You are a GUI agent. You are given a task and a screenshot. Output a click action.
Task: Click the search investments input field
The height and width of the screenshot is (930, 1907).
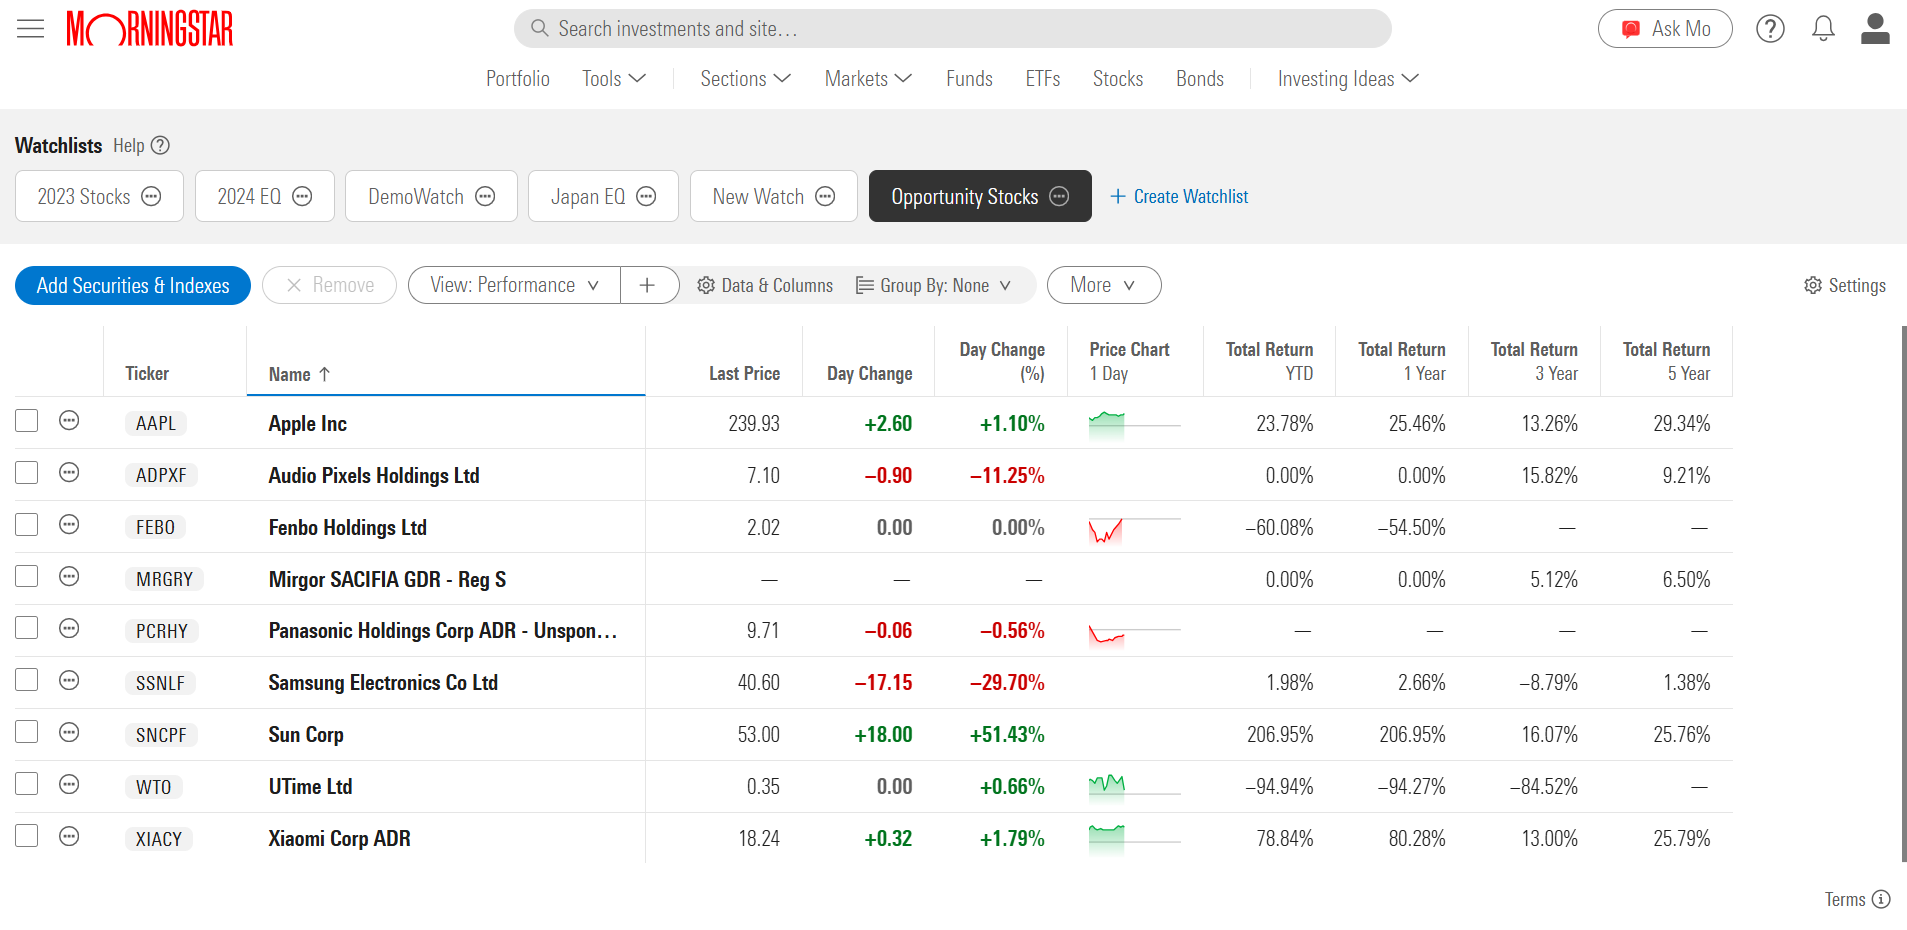point(952,28)
